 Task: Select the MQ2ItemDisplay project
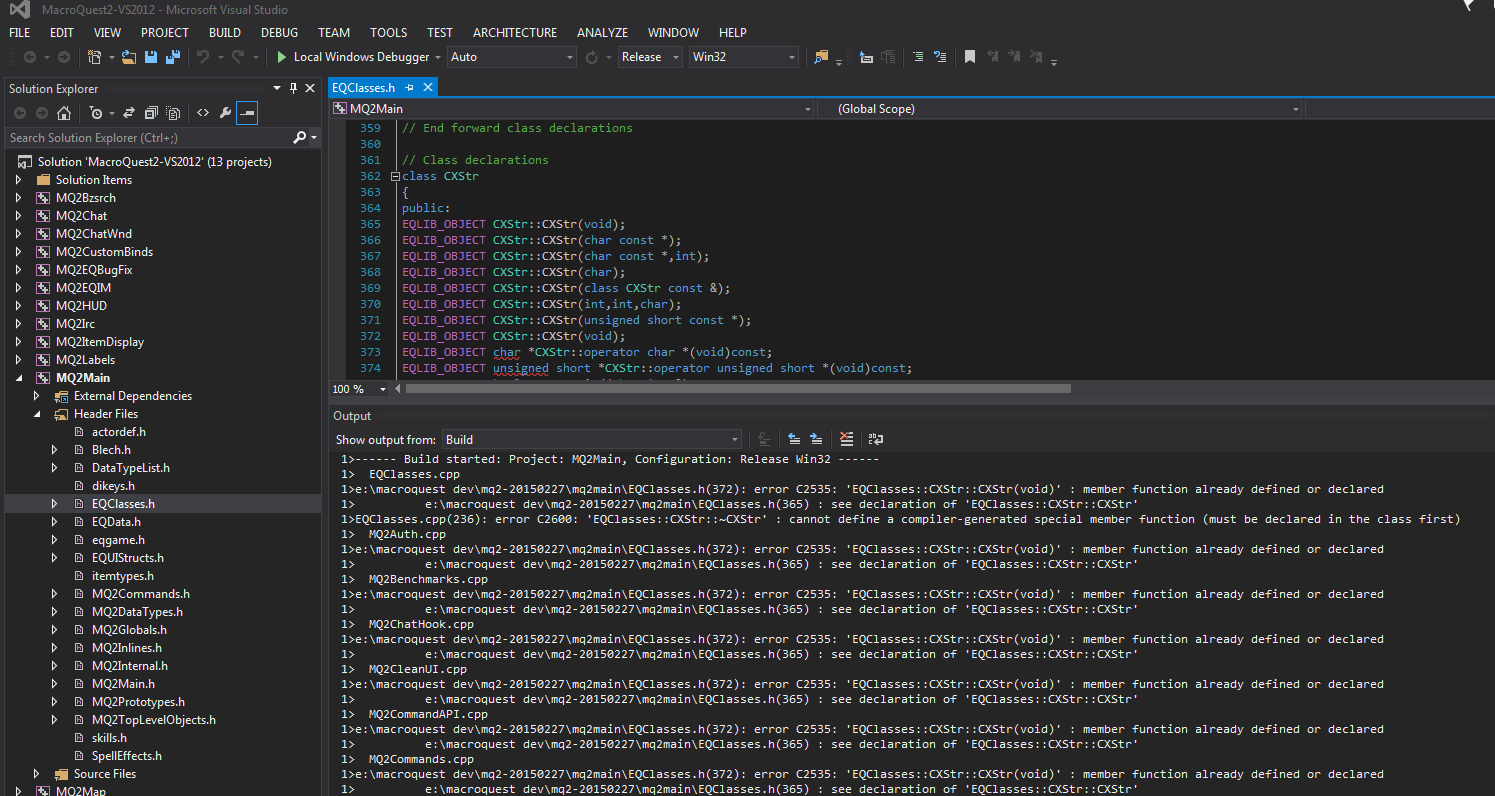pyautogui.click(x=100, y=342)
